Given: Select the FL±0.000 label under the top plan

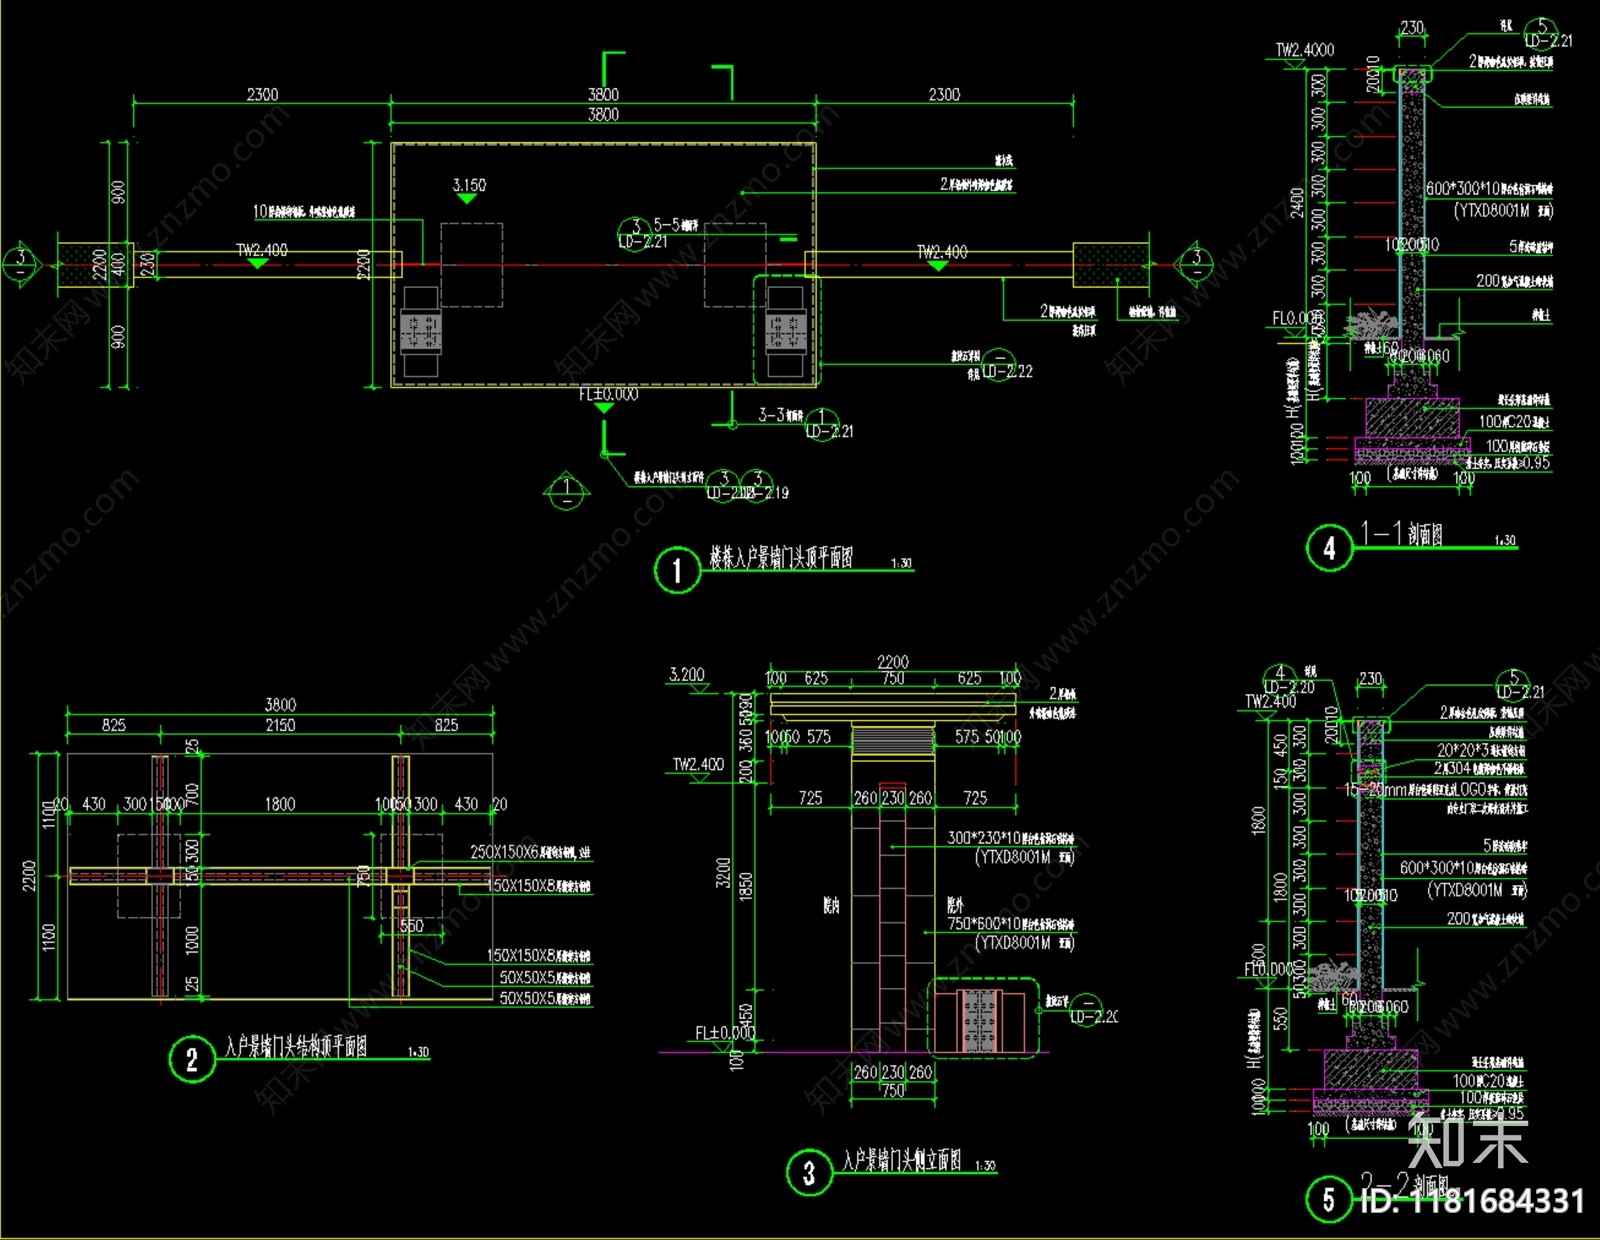Looking at the screenshot, I should (x=608, y=395).
